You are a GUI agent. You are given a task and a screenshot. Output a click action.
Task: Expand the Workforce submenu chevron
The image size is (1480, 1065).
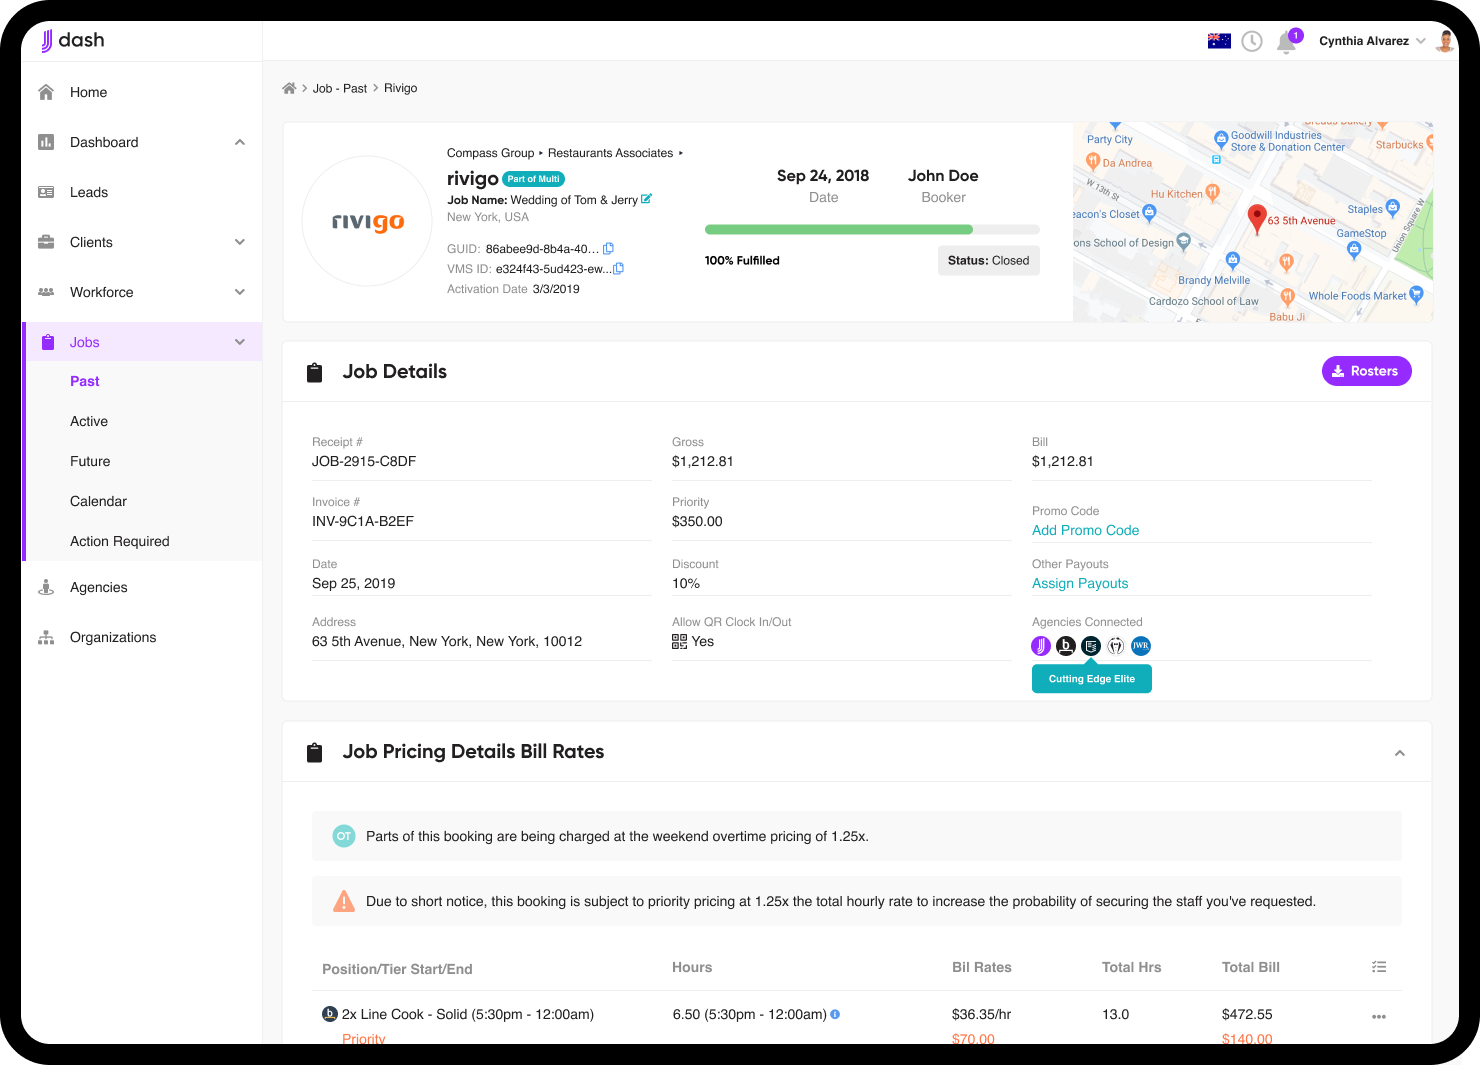coord(240,292)
